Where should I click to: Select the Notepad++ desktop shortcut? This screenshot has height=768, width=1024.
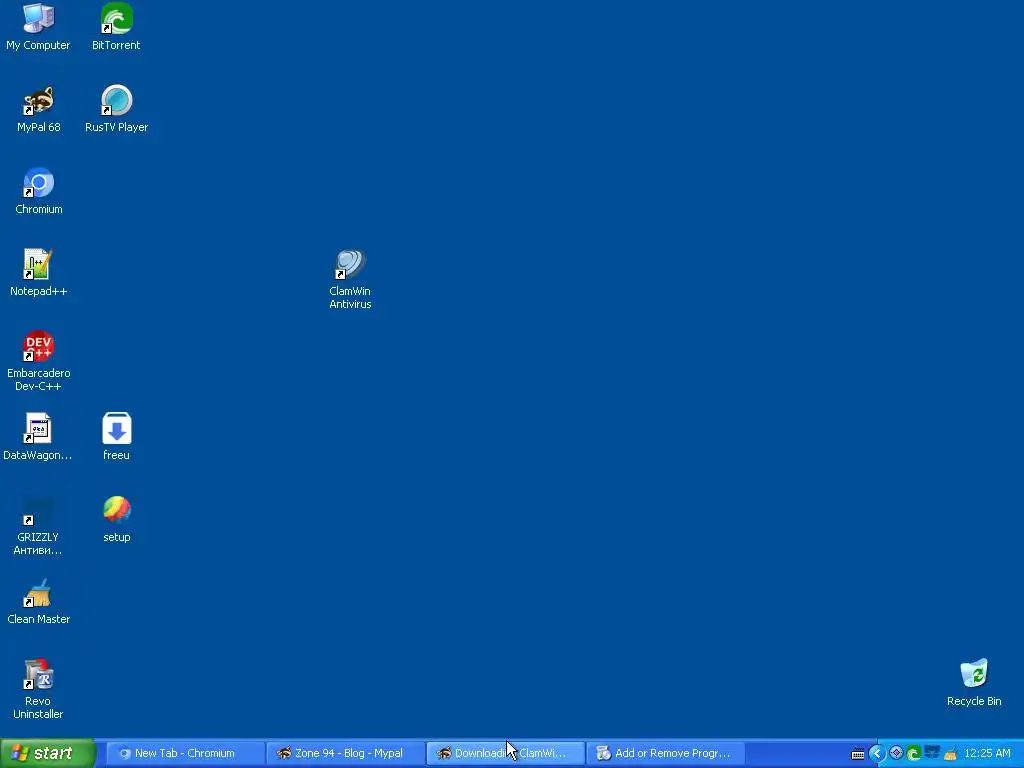(39, 273)
